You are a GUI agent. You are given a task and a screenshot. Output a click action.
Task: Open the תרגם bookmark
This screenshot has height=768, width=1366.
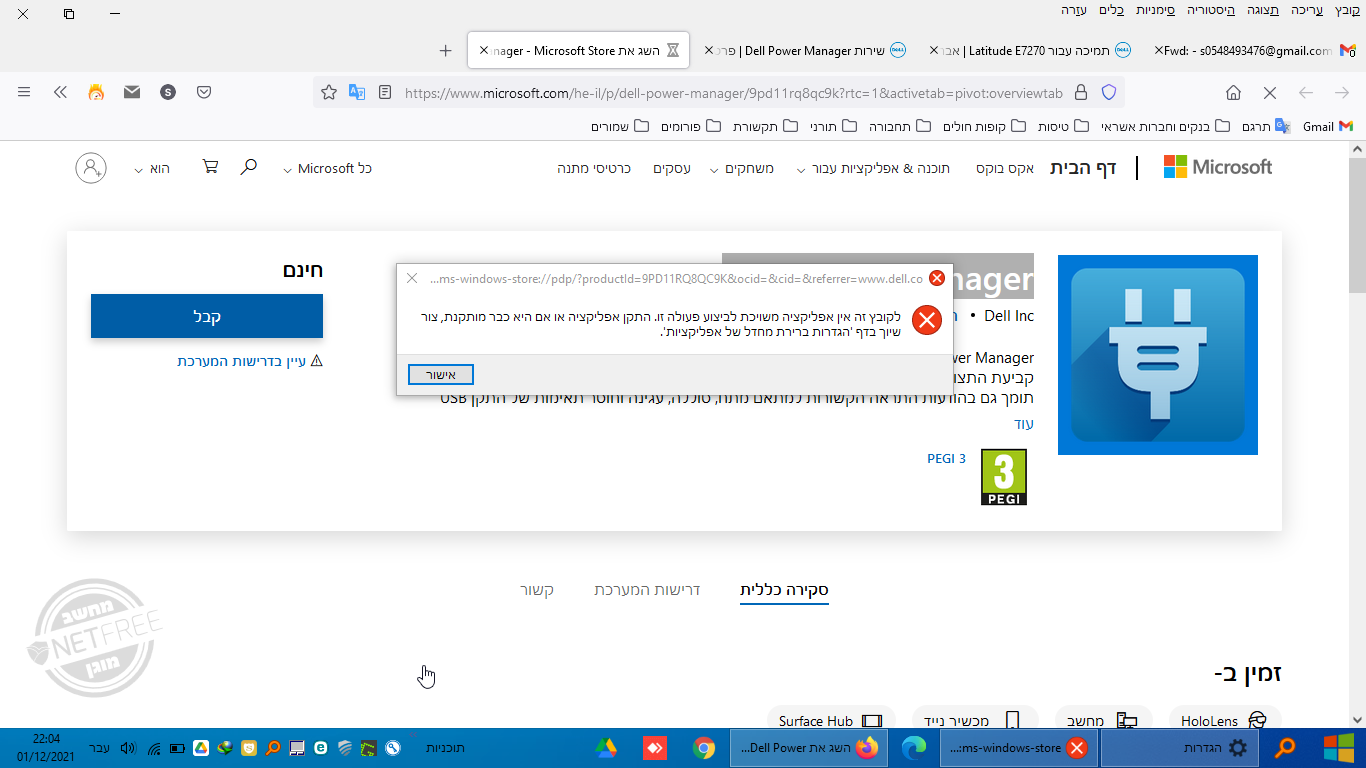[x=1266, y=126]
